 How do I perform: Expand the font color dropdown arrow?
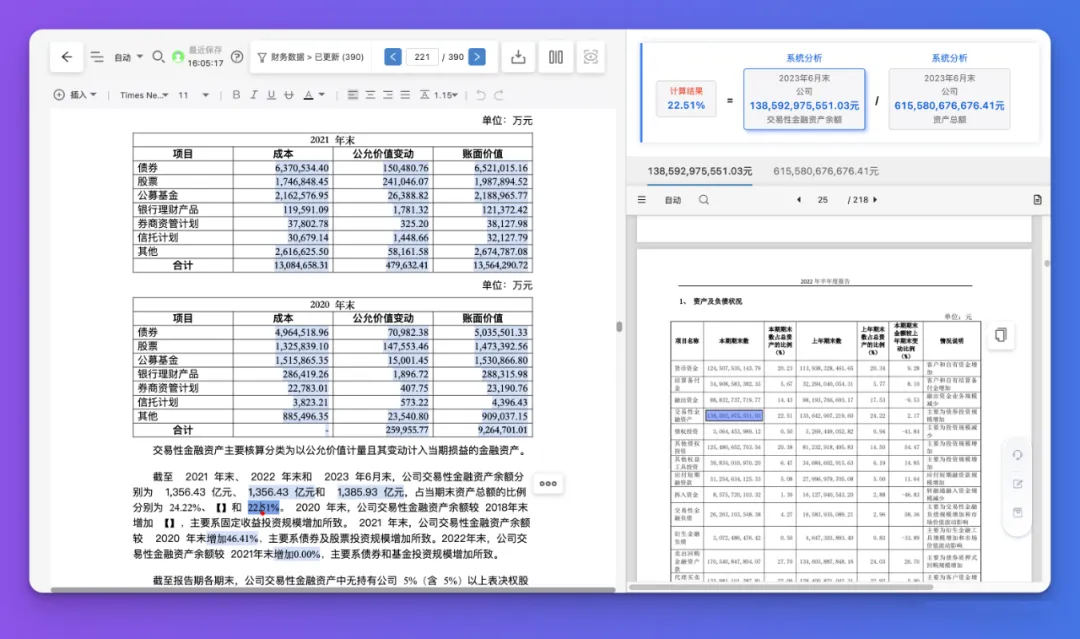[x=322, y=95]
